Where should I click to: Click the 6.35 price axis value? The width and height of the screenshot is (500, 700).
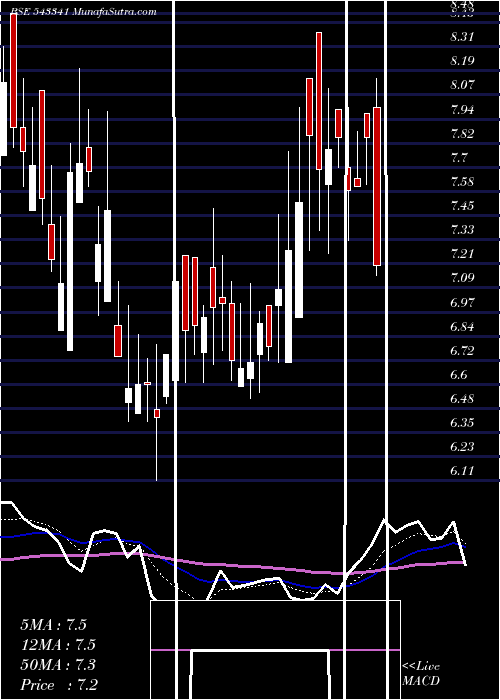point(462,423)
